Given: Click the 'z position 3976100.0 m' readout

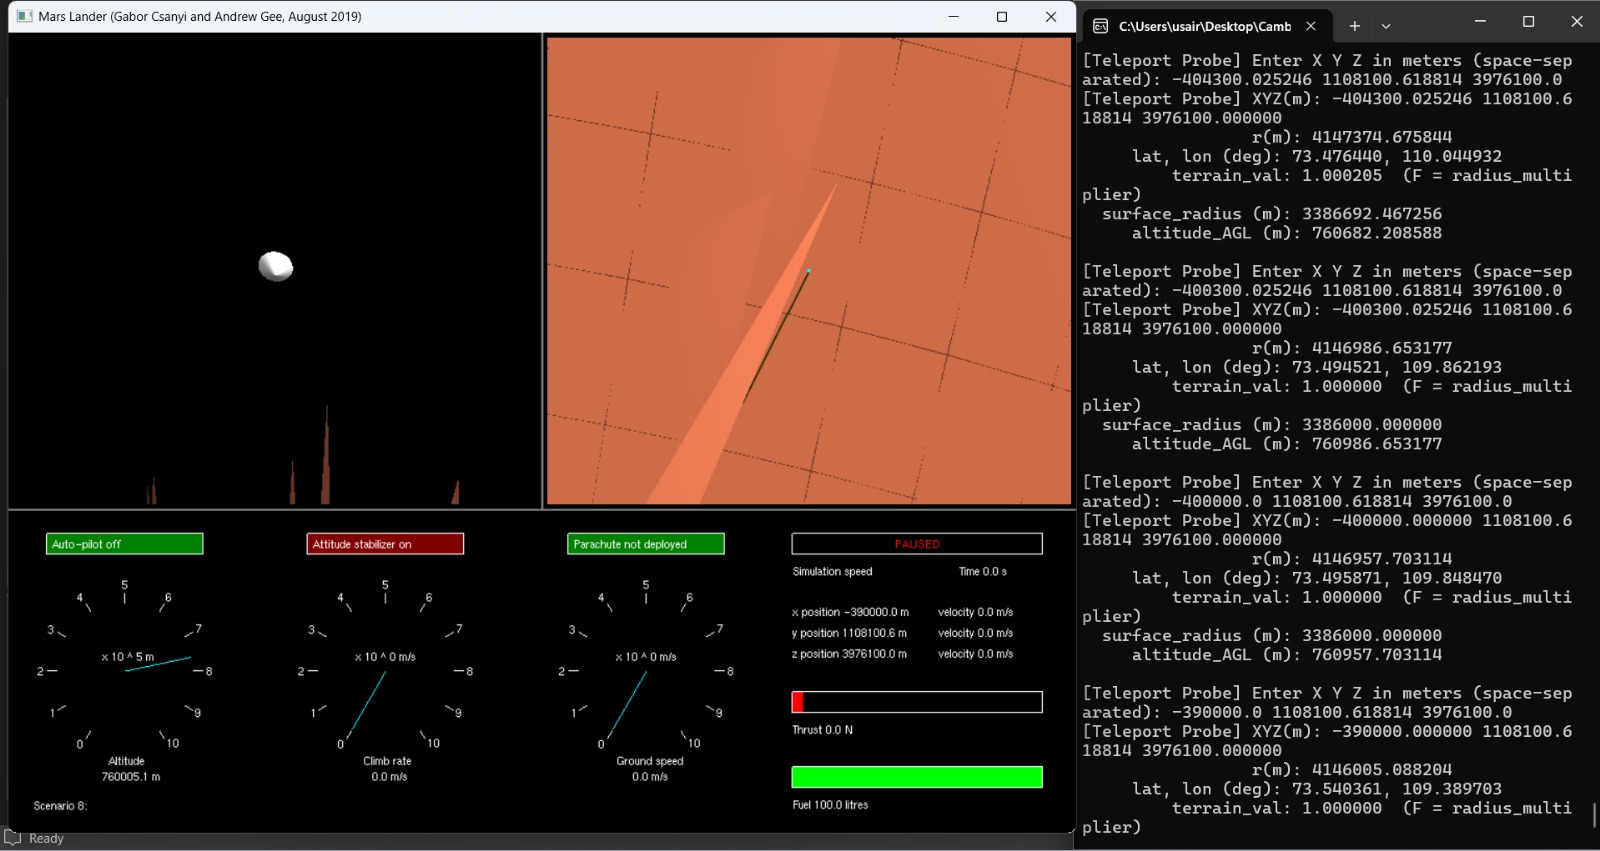Looking at the screenshot, I should [x=849, y=654].
